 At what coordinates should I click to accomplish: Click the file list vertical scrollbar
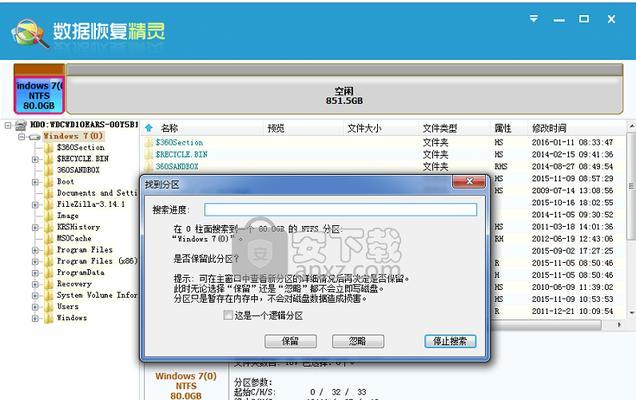click(632, 187)
